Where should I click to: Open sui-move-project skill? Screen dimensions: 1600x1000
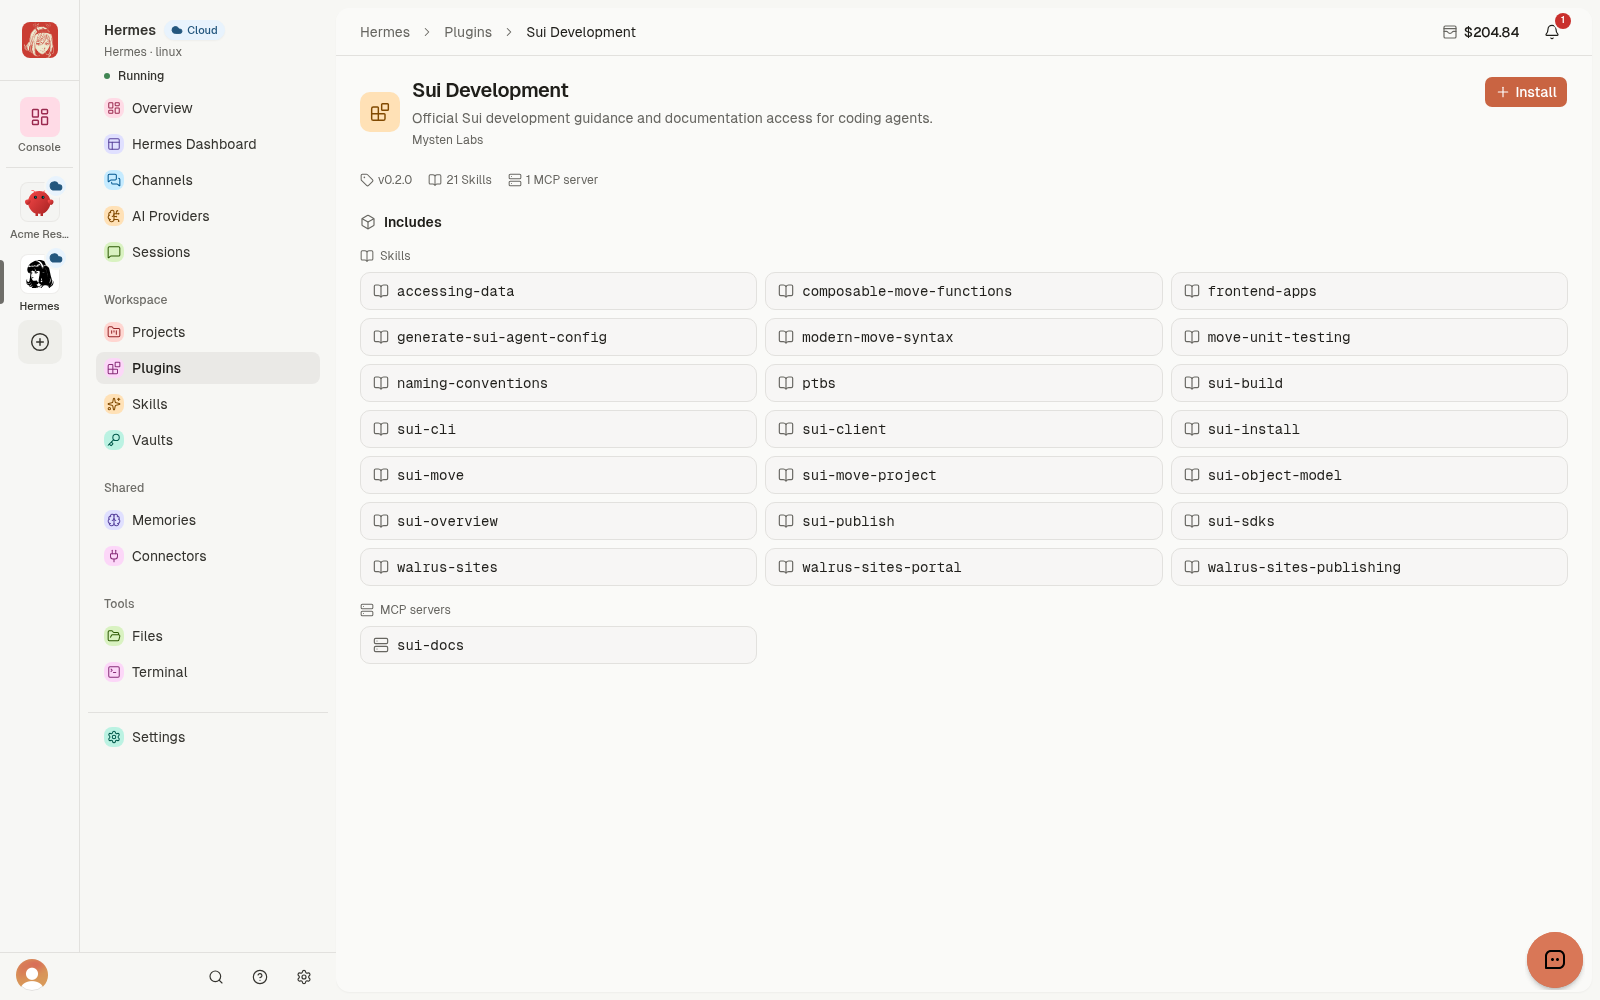(x=963, y=475)
